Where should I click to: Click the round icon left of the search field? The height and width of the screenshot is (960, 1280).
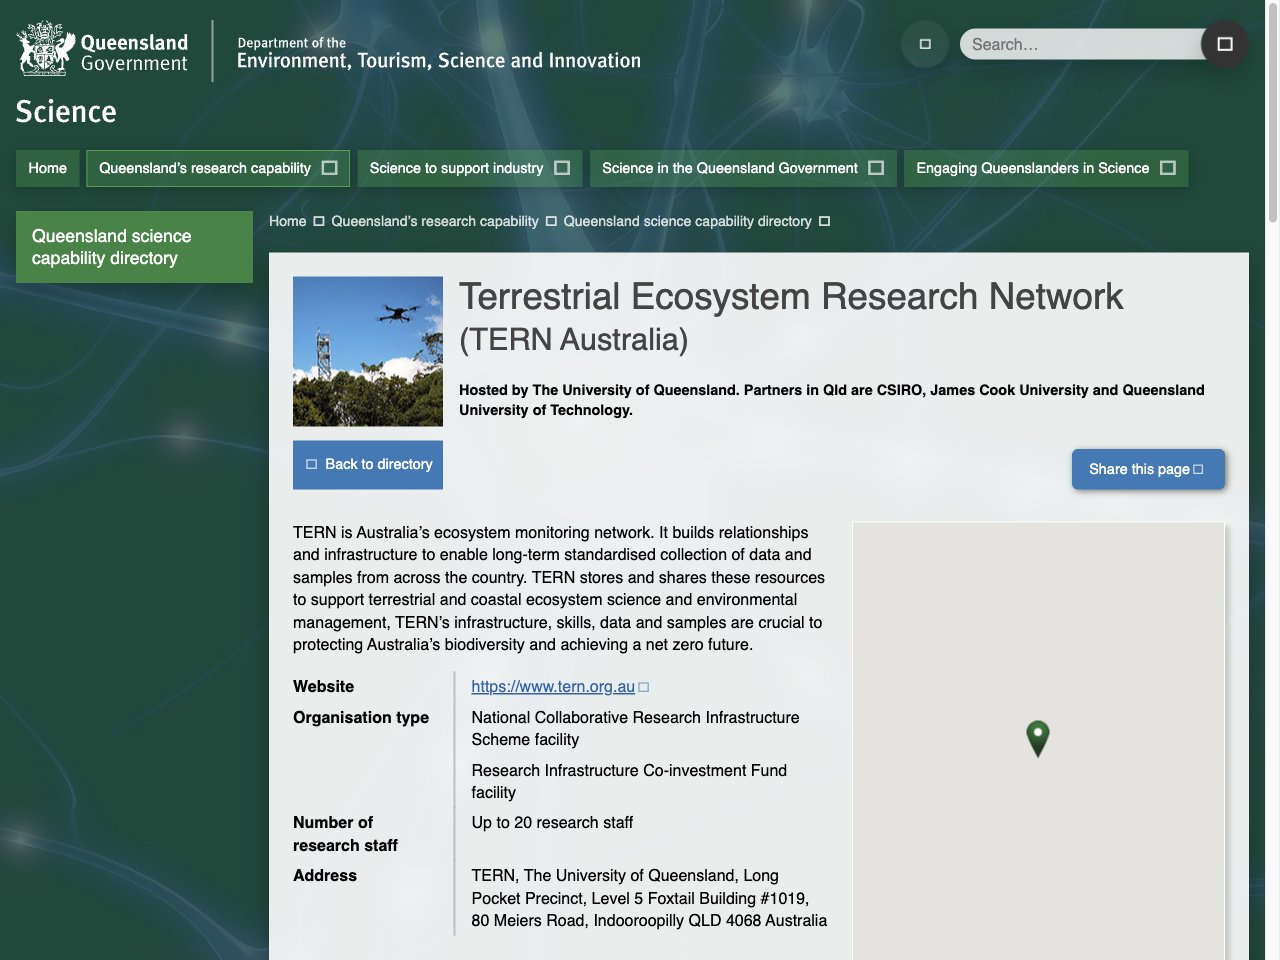pos(924,44)
